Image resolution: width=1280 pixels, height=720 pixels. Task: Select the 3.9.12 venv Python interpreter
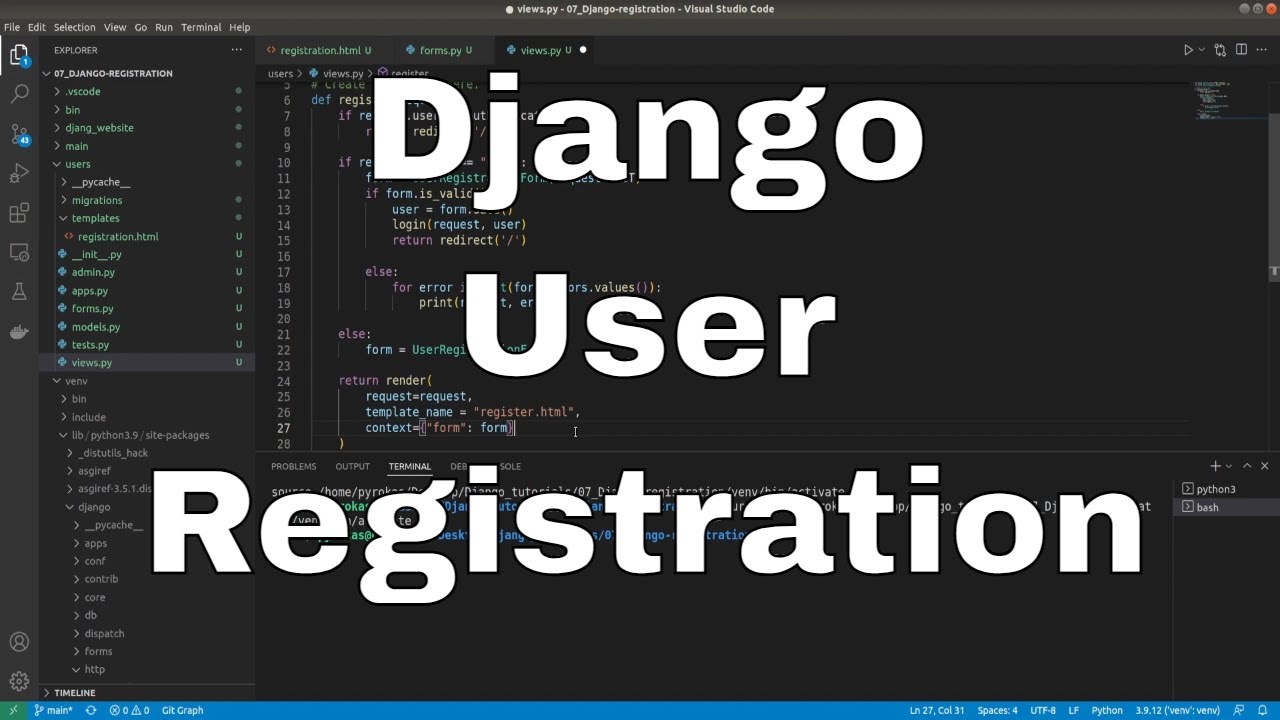pyautogui.click(x=1177, y=710)
